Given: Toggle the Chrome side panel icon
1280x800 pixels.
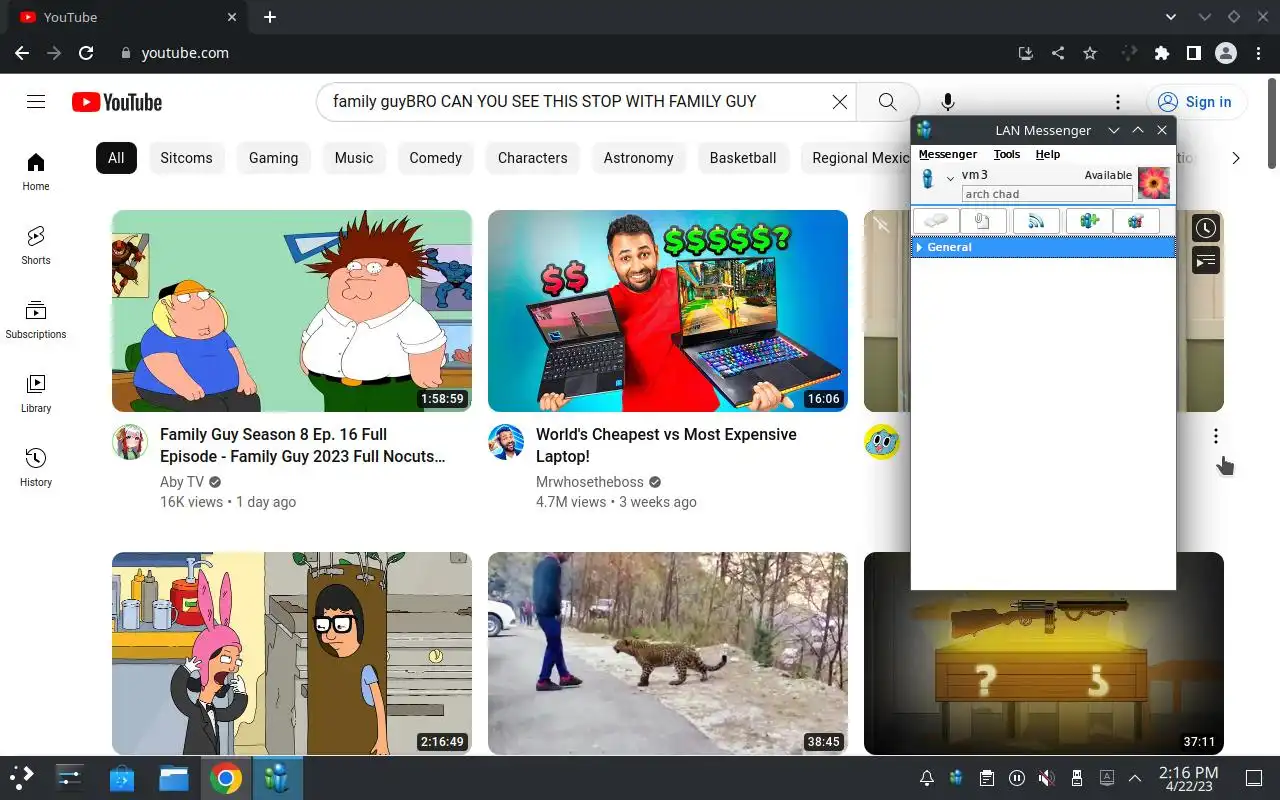Looking at the screenshot, I should click(x=1193, y=53).
